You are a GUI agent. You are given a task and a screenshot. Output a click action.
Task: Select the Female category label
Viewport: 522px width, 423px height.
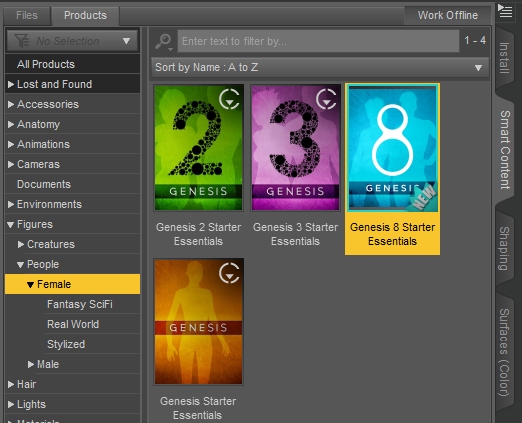[54, 284]
